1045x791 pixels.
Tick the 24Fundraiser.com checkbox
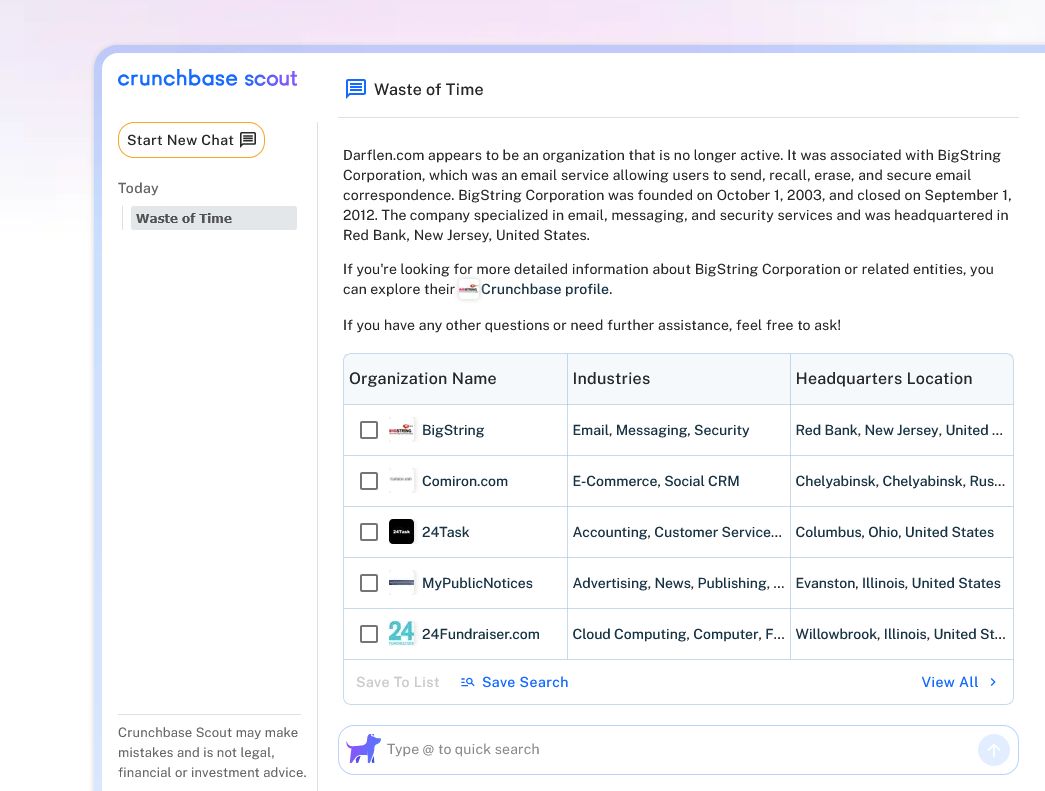(x=369, y=634)
